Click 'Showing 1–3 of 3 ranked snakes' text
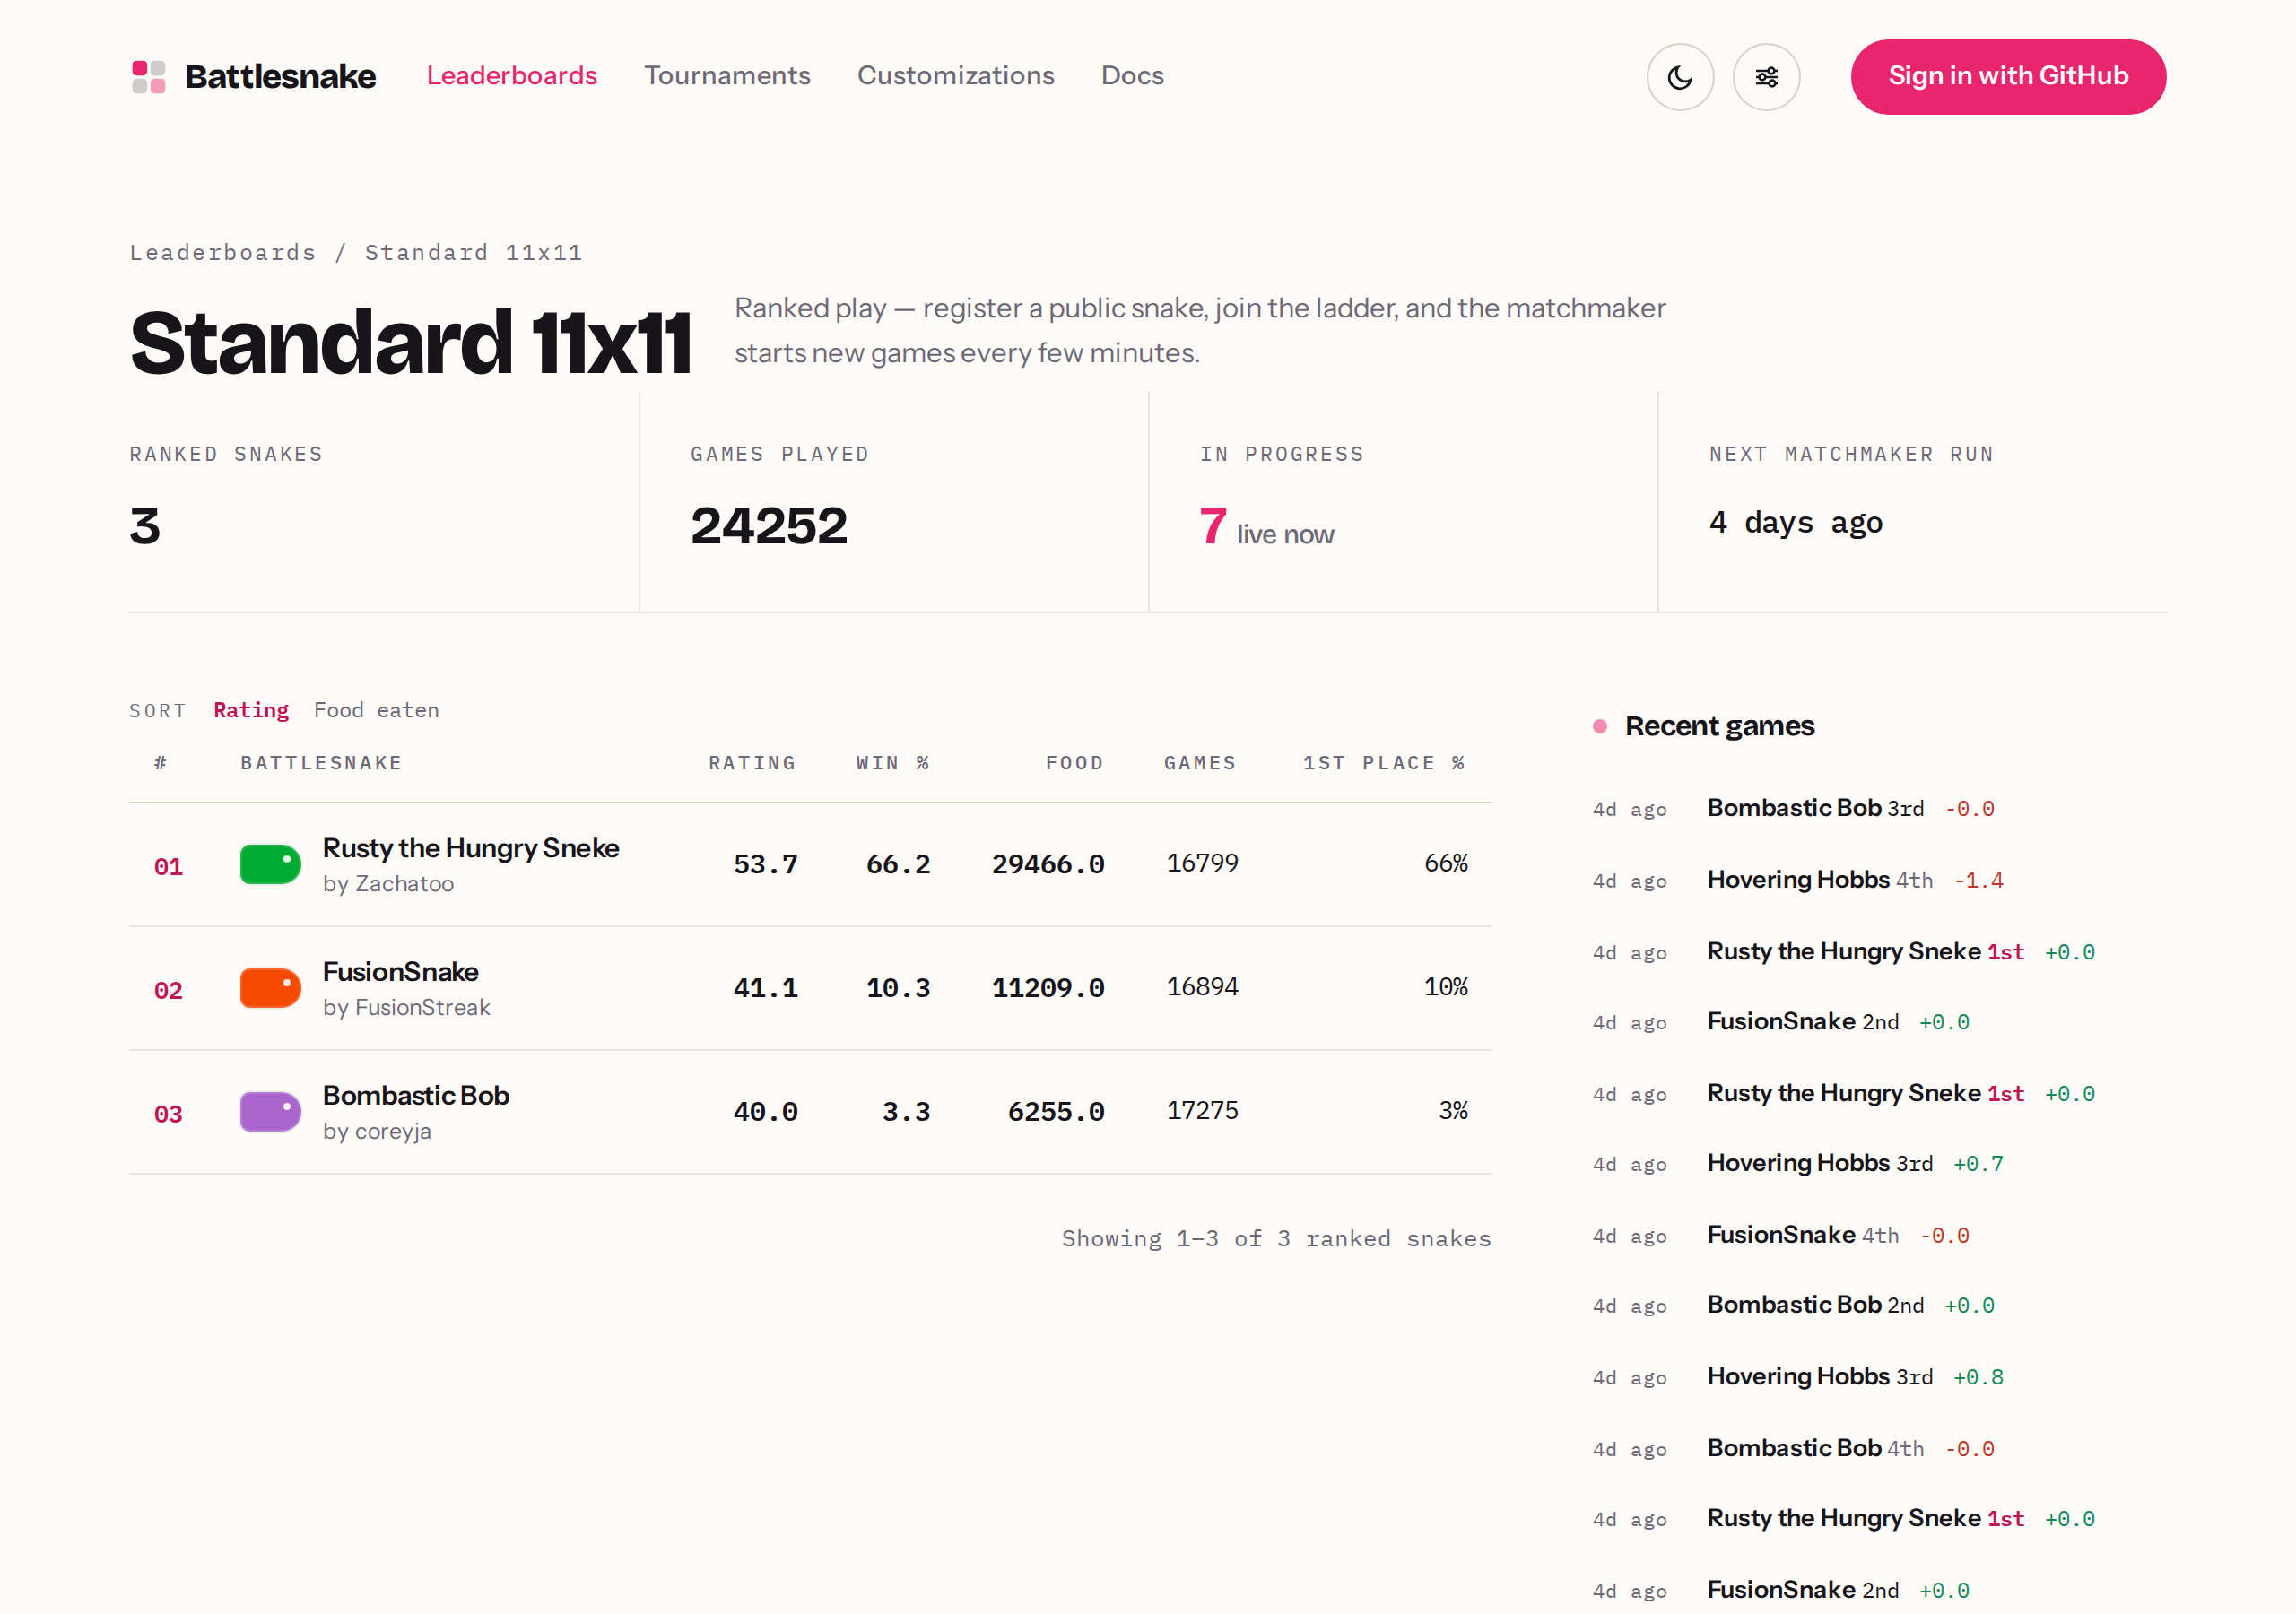 (x=1276, y=1239)
